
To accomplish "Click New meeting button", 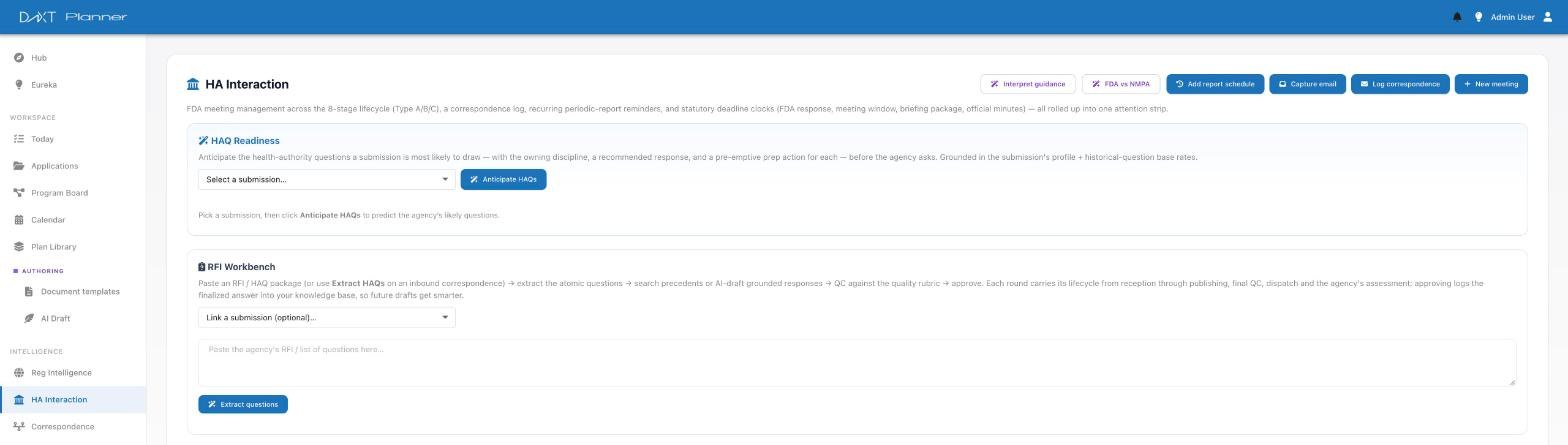I will point(1491,84).
